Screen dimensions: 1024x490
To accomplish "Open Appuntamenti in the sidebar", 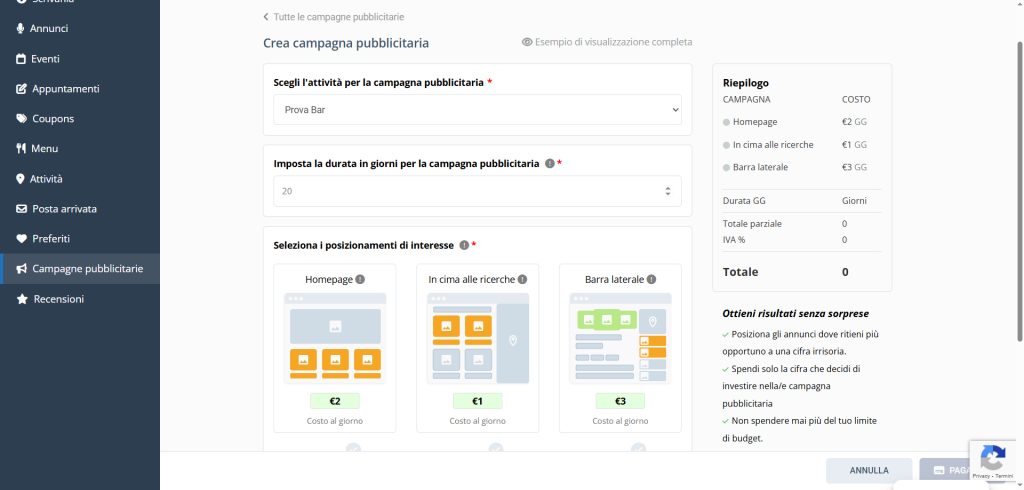I will [x=65, y=89].
